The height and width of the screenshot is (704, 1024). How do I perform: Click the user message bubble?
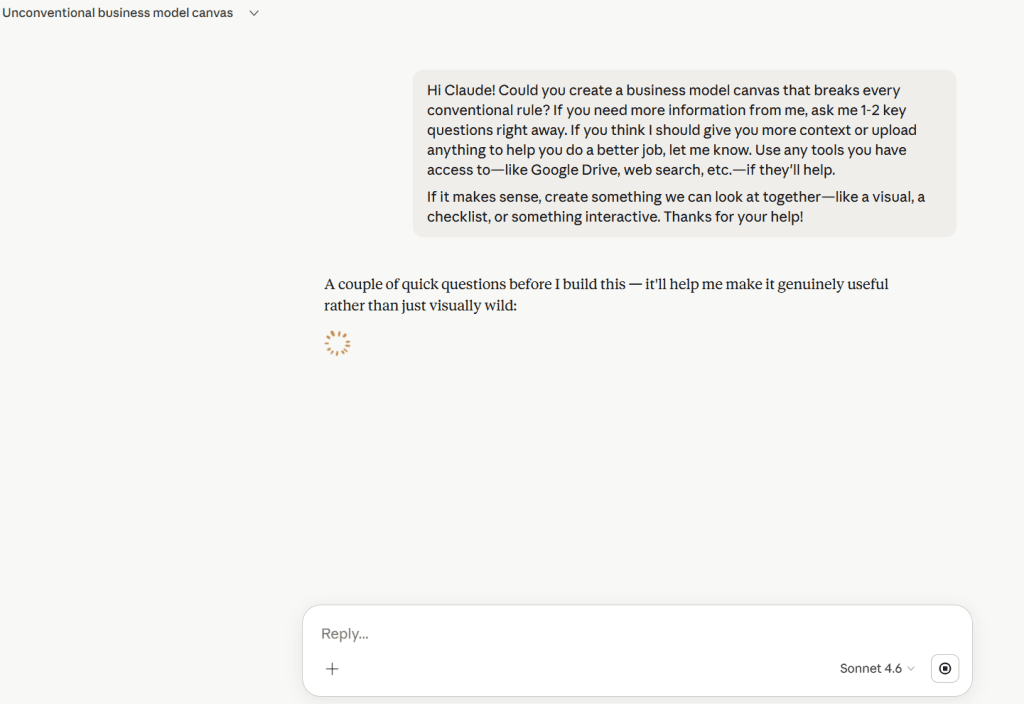[684, 153]
